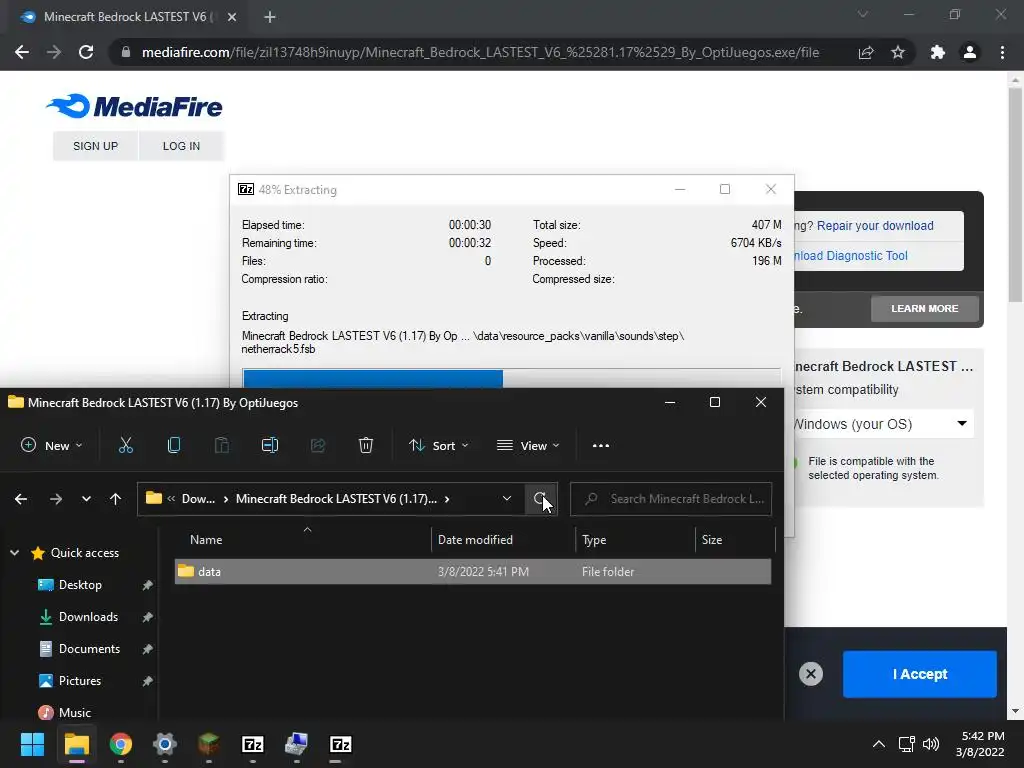Expand recent locations chevron in File Explorer
1024x768 pixels.
point(86,499)
